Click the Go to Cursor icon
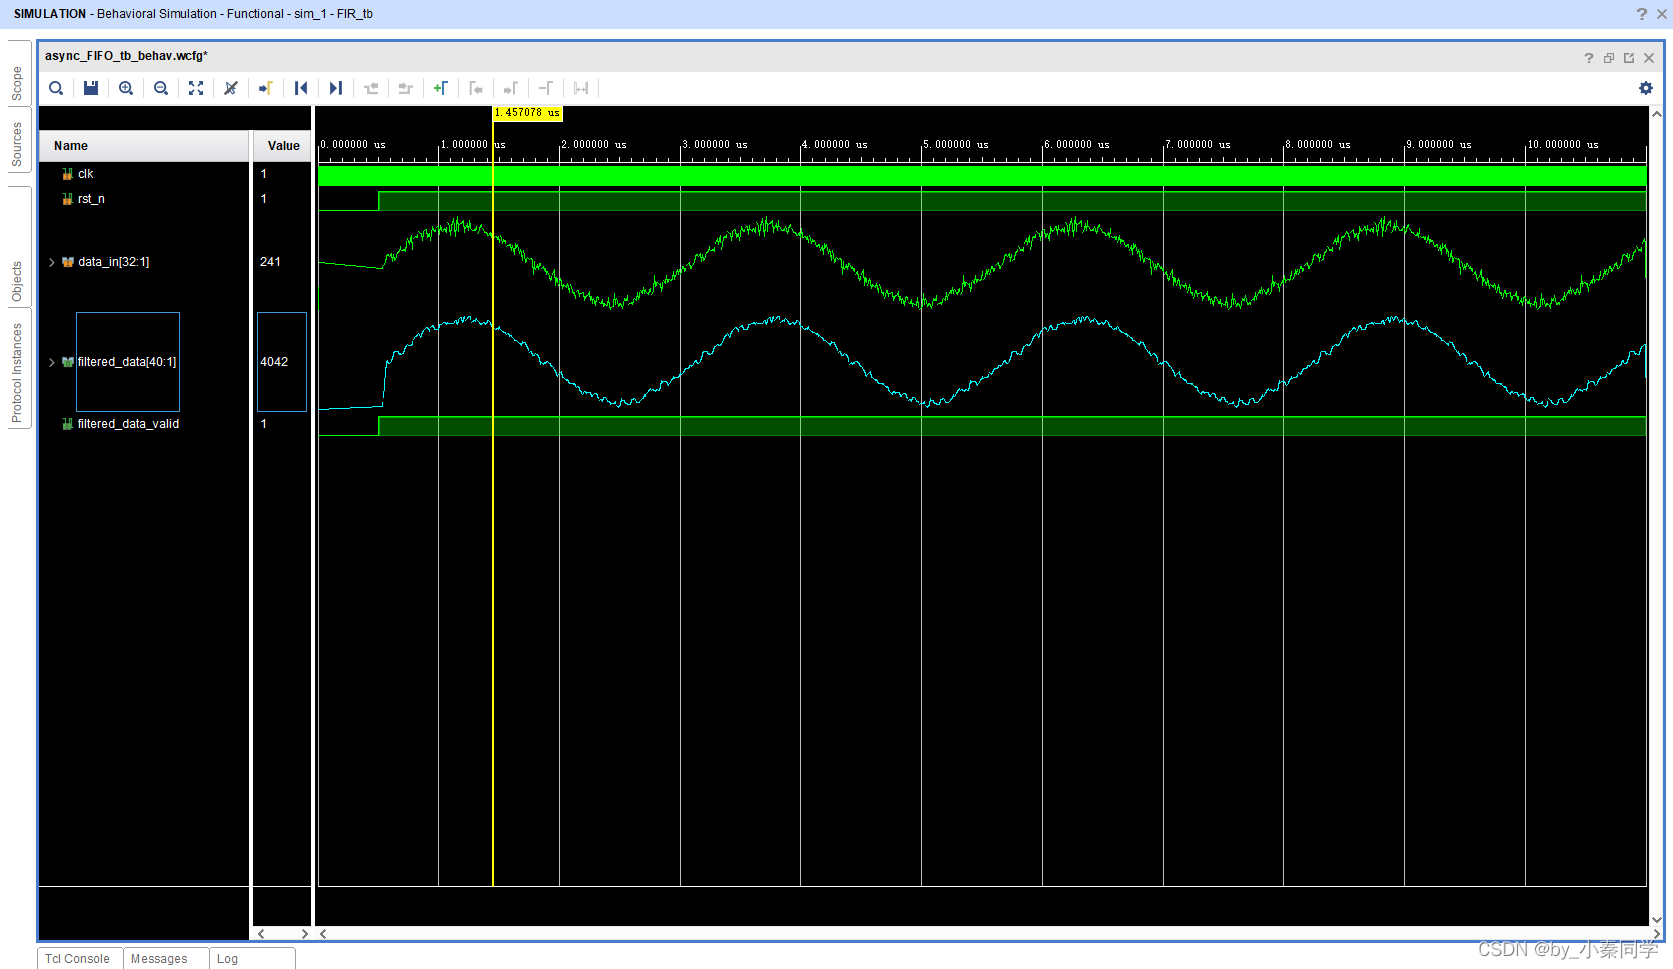Image resolution: width=1673 pixels, height=969 pixels. 266,88
